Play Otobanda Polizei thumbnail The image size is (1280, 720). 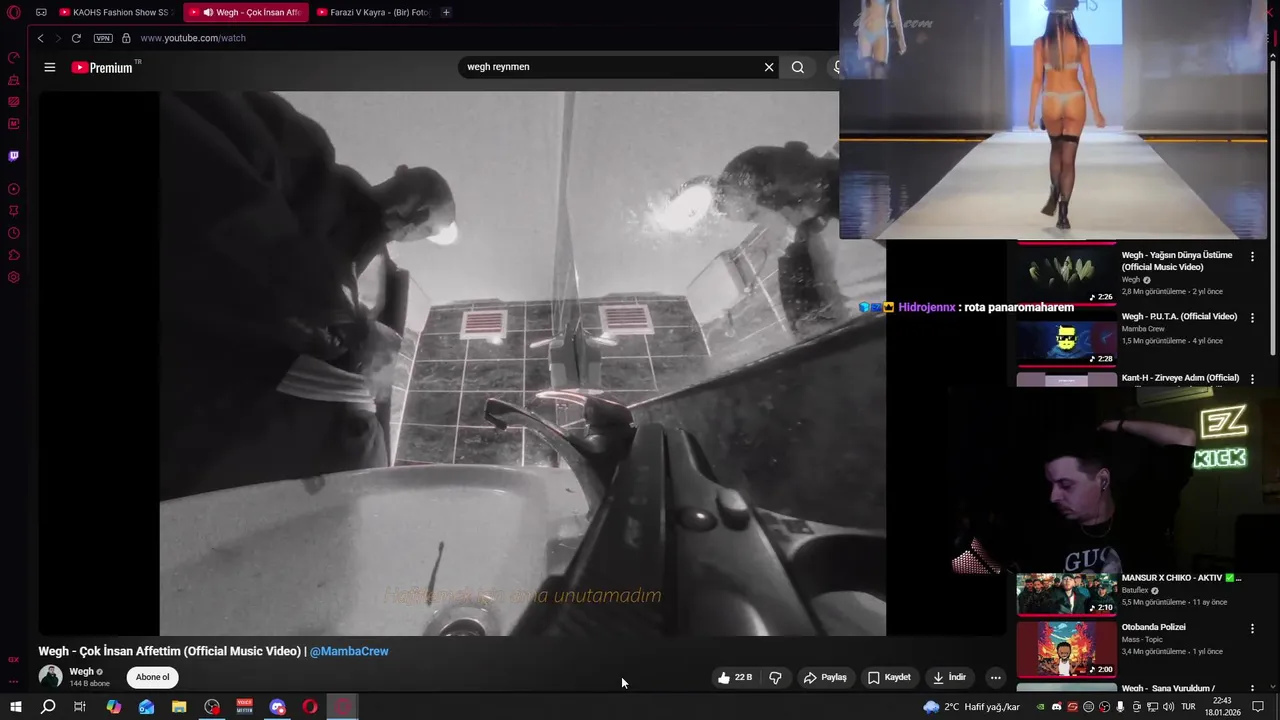tap(1066, 649)
